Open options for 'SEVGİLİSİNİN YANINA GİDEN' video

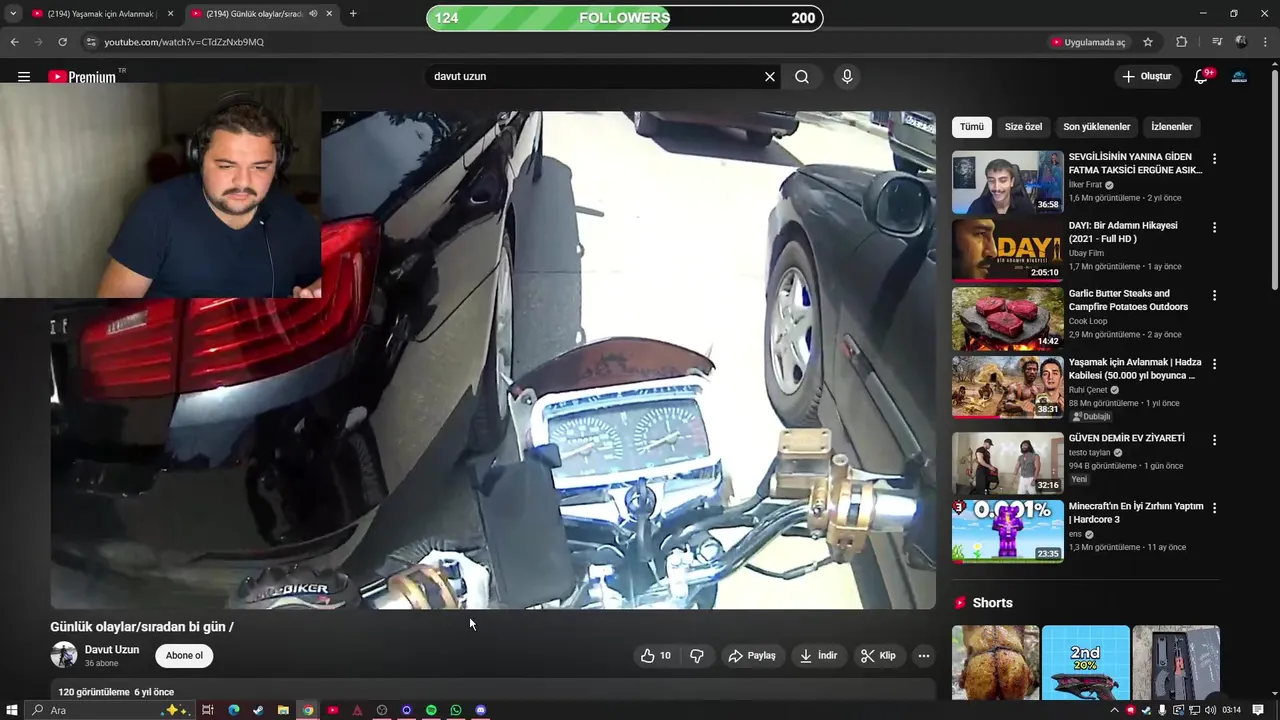click(x=1214, y=159)
